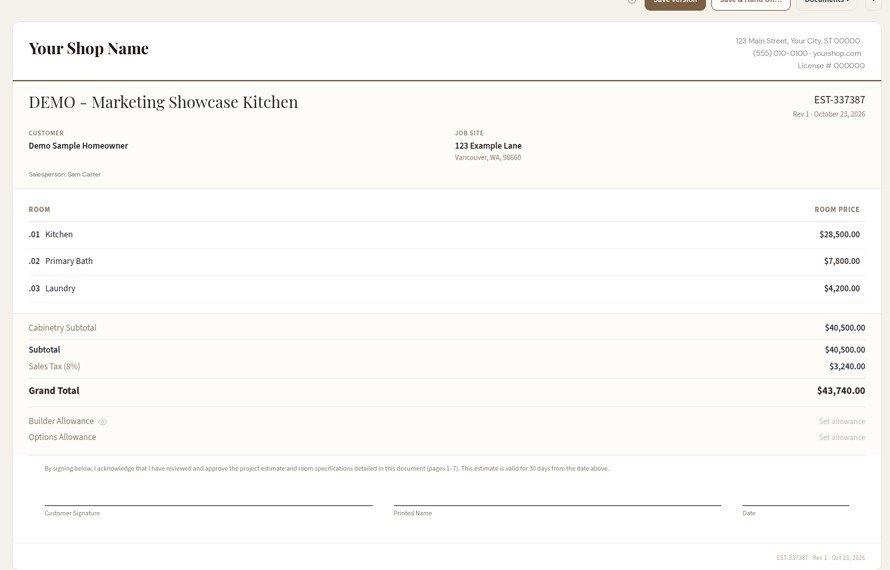Click the Grand Total label
The width and height of the screenshot is (890, 570).
[54, 391]
